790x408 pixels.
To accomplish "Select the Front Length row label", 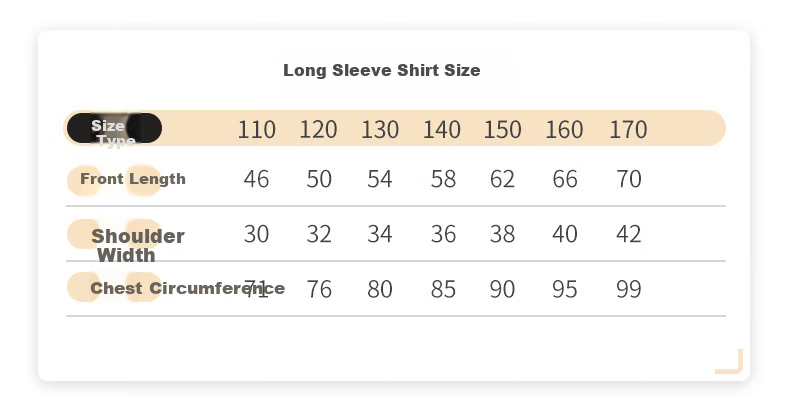I will click(133, 179).
